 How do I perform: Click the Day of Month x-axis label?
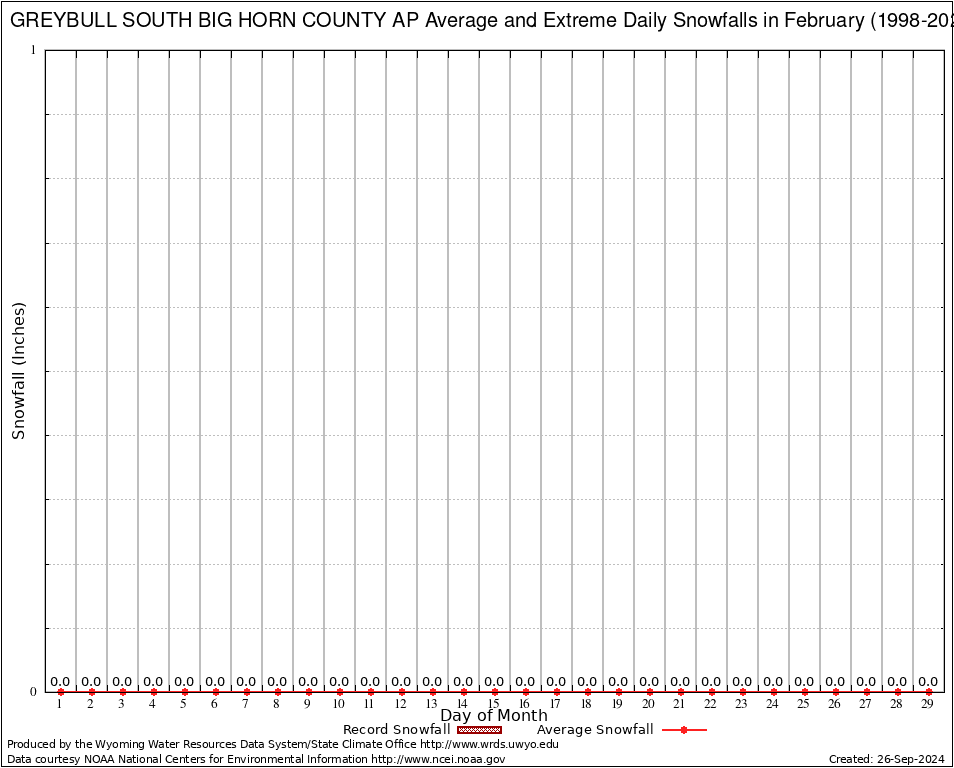tap(494, 716)
